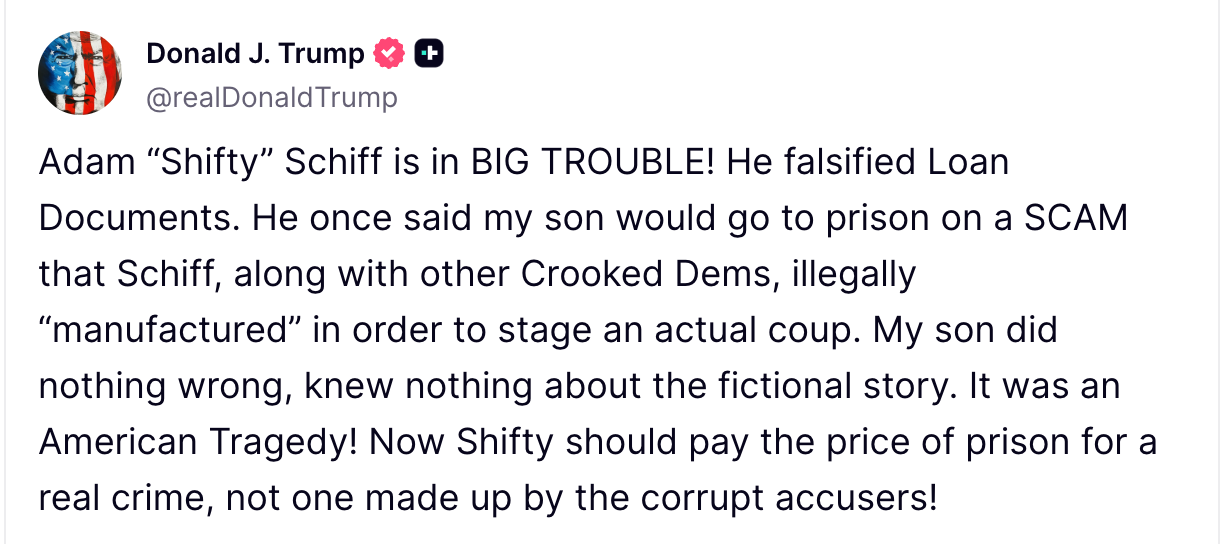1224x544 pixels.
Task: Click the post body text
Action: coord(600,330)
